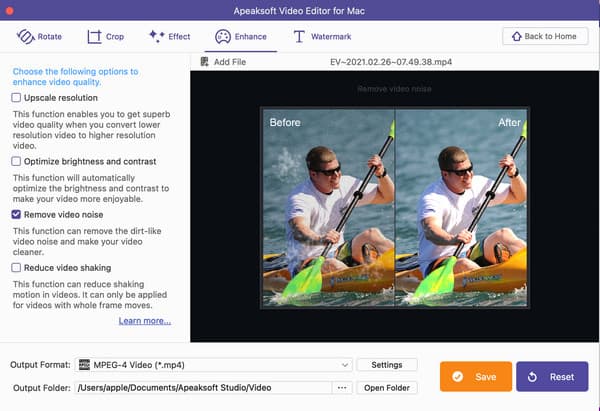Image resolution: width=600 pixels, height=411 pixels.
Task: Enable Optimize brightness and contrast
Action: 16,161
